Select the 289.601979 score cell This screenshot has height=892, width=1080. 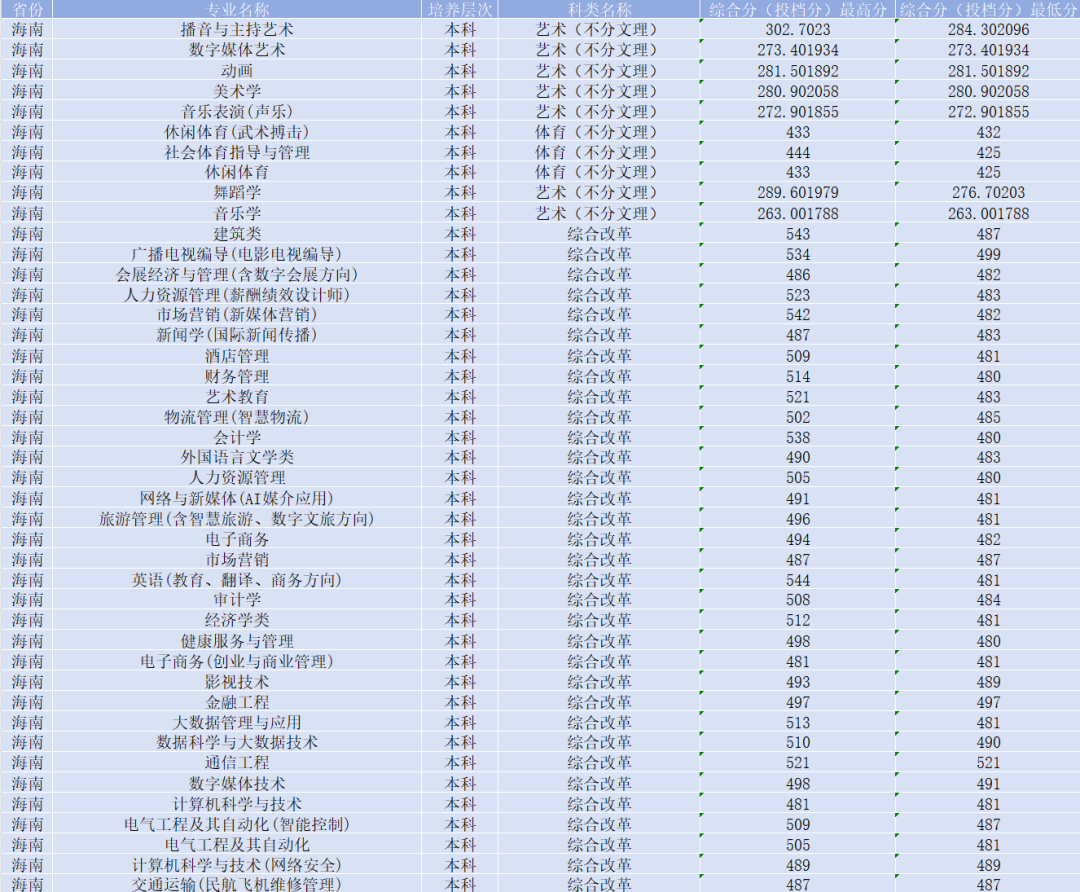coord(798,193)
